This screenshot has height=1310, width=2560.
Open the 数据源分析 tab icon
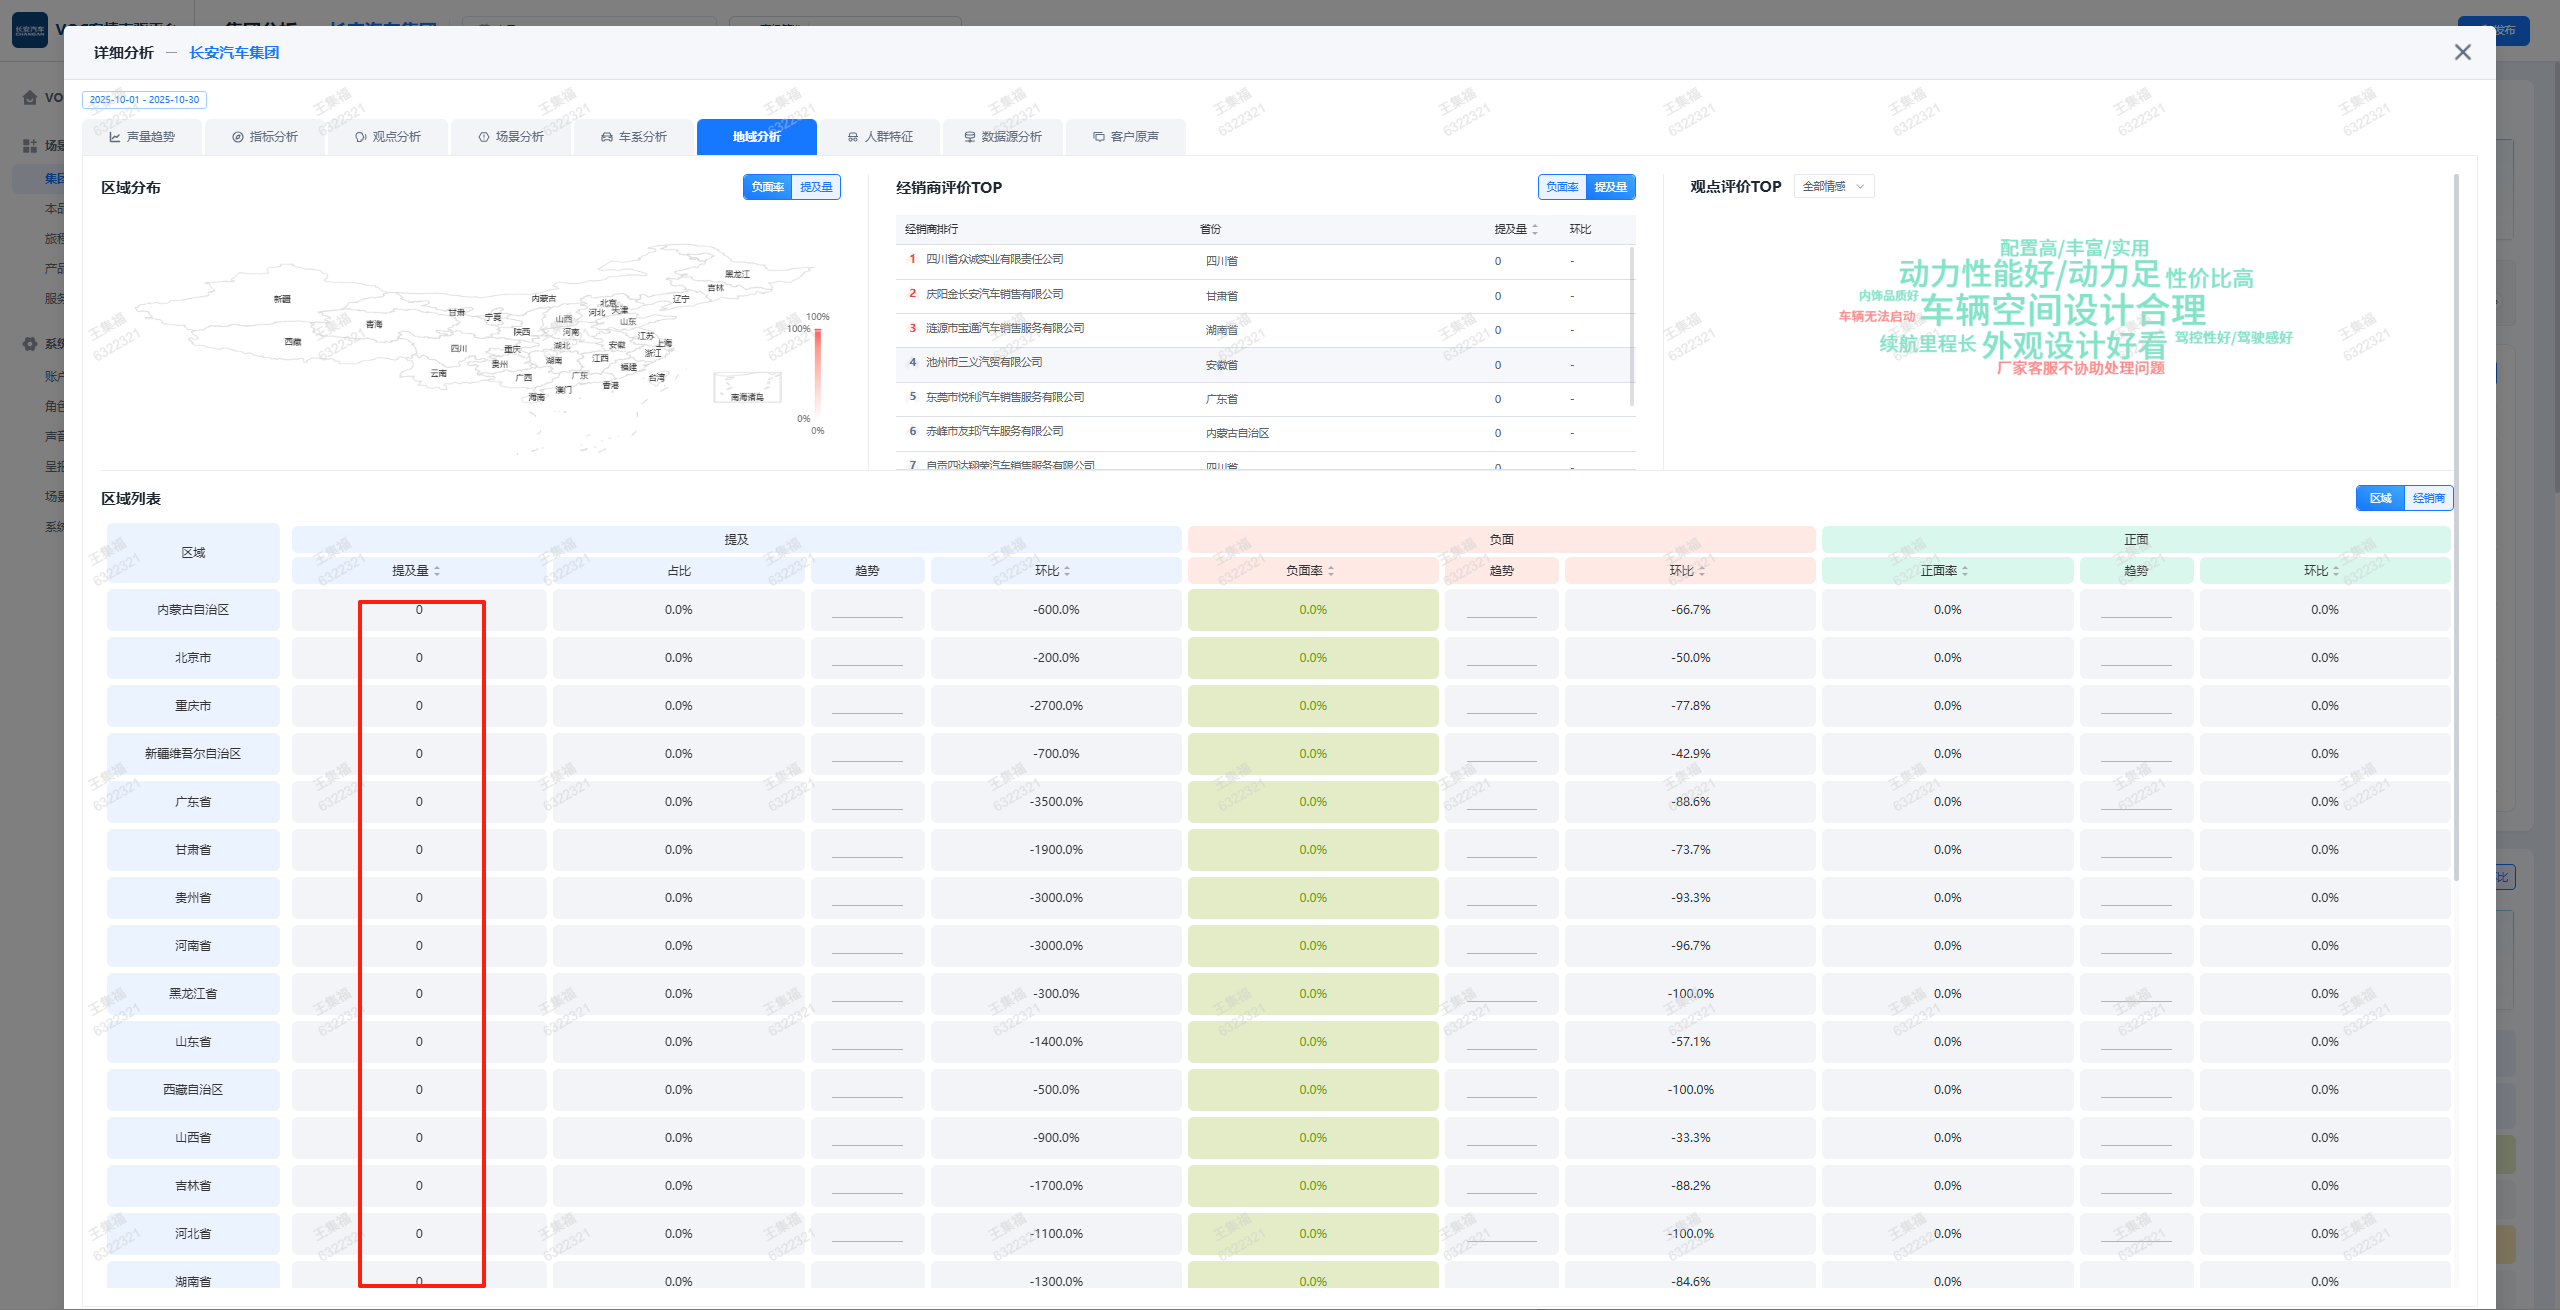(969, 137)
